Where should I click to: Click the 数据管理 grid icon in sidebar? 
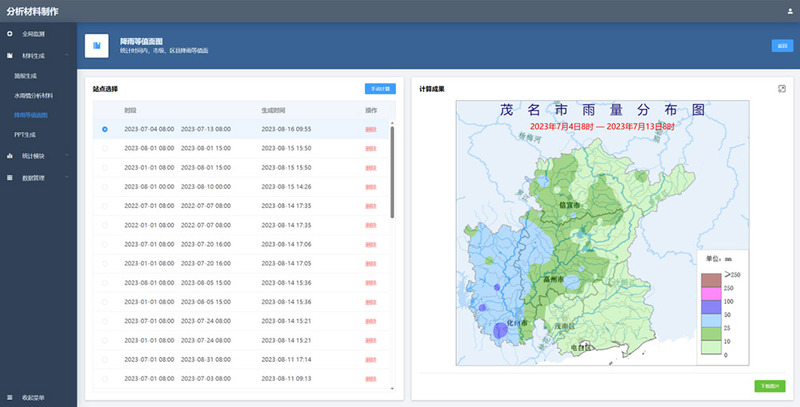[10, 177]
